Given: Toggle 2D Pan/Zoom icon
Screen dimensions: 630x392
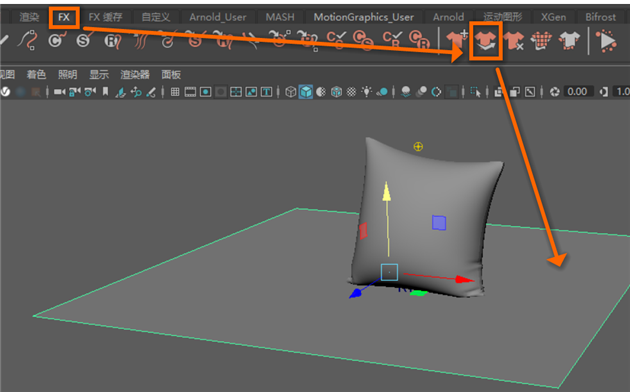Looking at the screenshot, I should click(x=136, y=92).
